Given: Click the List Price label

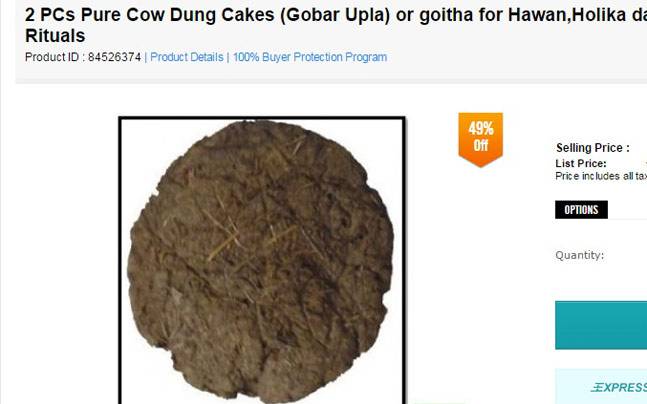Looking at the screenshot, I should pos(581,163).
